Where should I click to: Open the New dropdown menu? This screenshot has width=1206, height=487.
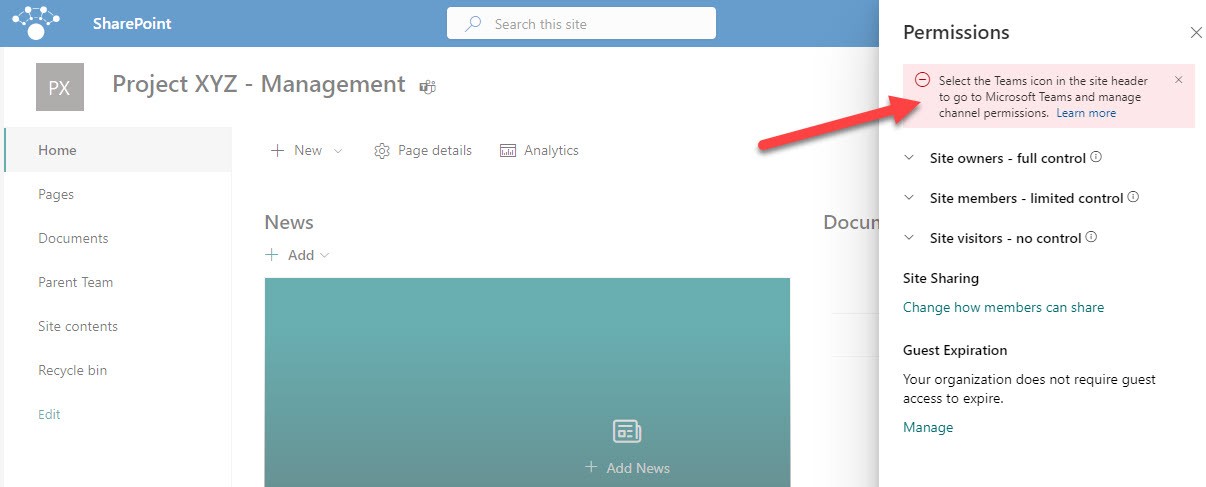tap(307, 151)
